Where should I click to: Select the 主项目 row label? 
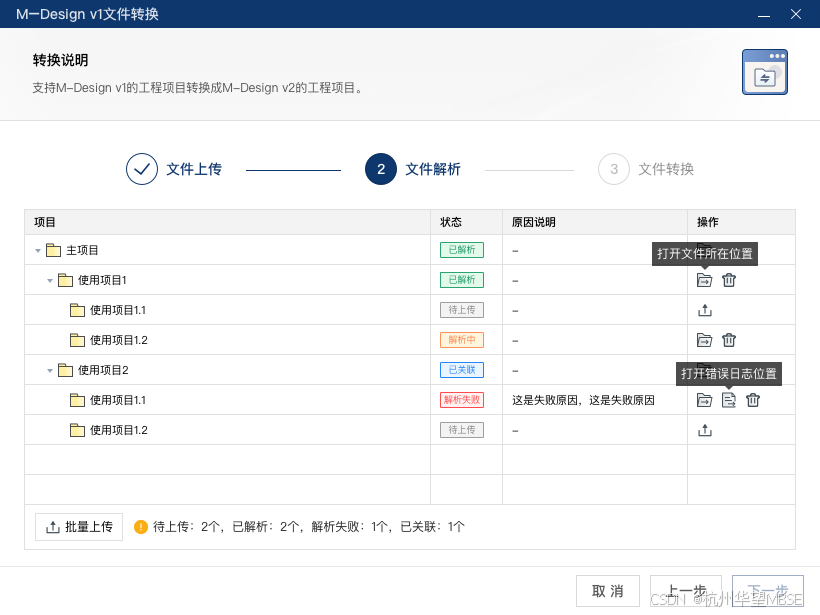coord(82,250)
